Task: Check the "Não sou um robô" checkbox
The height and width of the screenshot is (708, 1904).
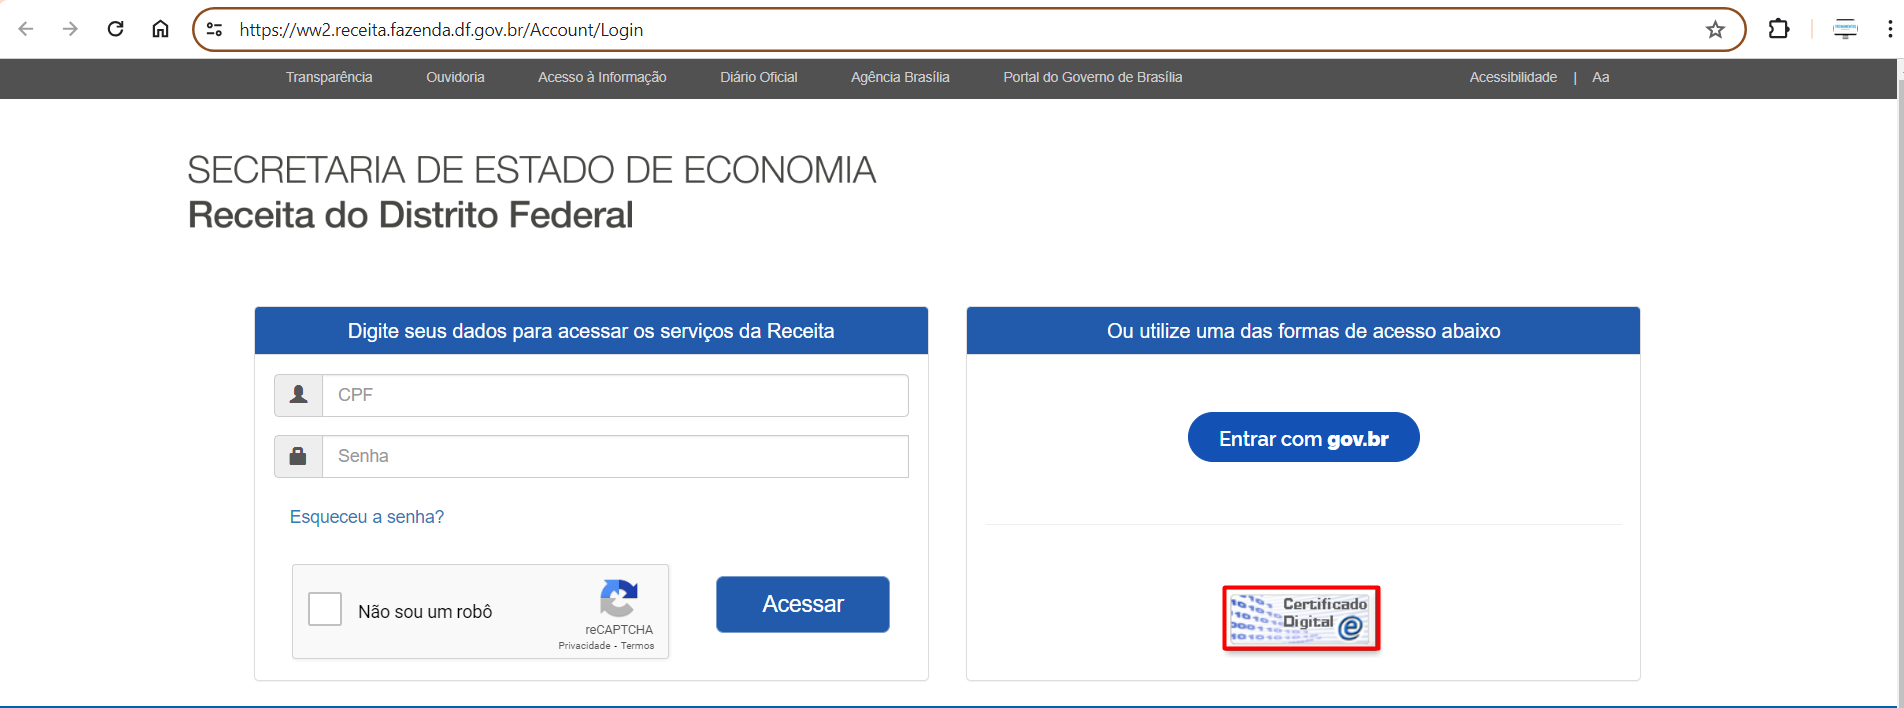Action: (x=325, y=609)
